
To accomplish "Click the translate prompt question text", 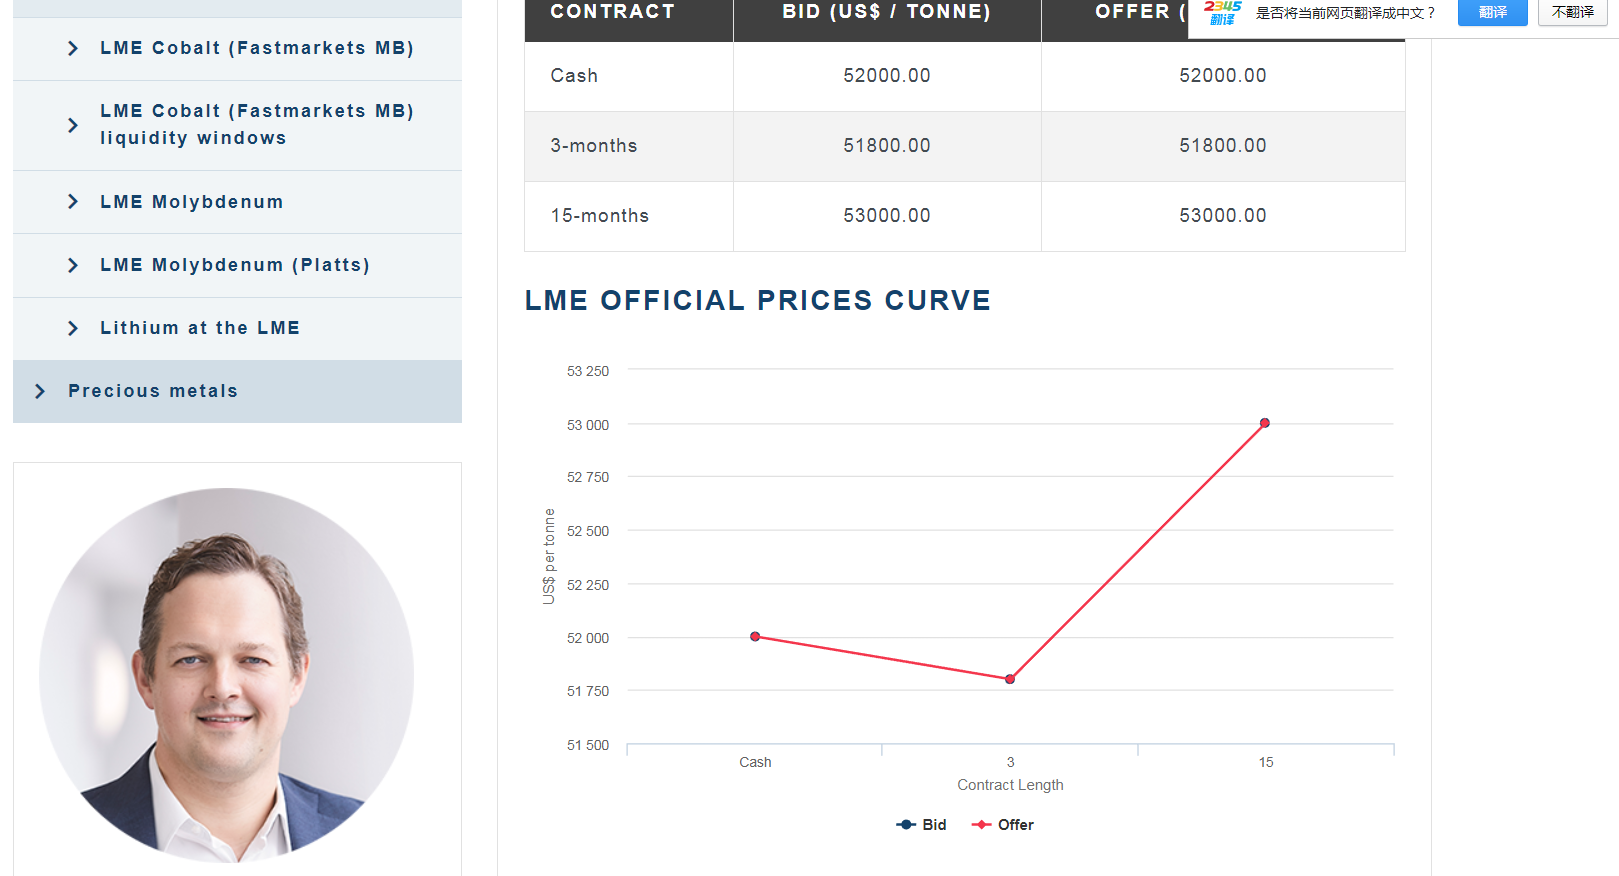I will (x=1345, y=13).
